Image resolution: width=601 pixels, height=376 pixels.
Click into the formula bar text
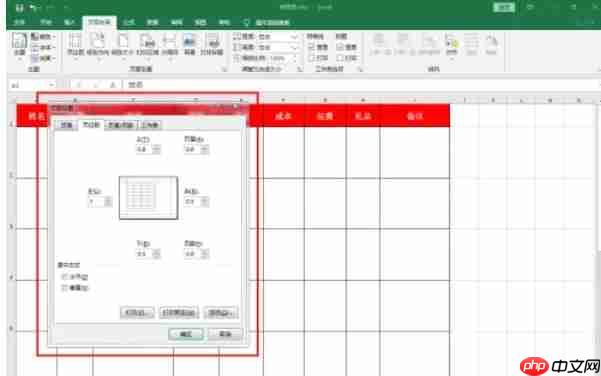pos(360,85)
